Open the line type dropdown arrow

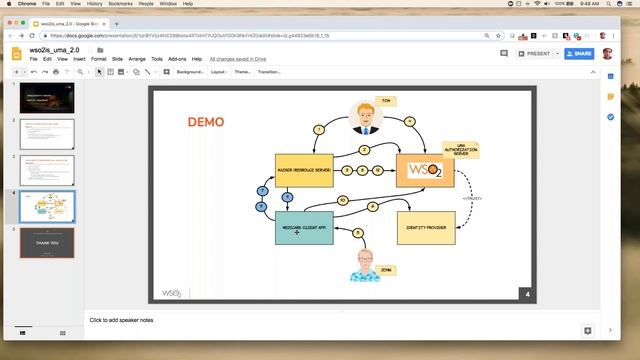[x=155, y=72]
